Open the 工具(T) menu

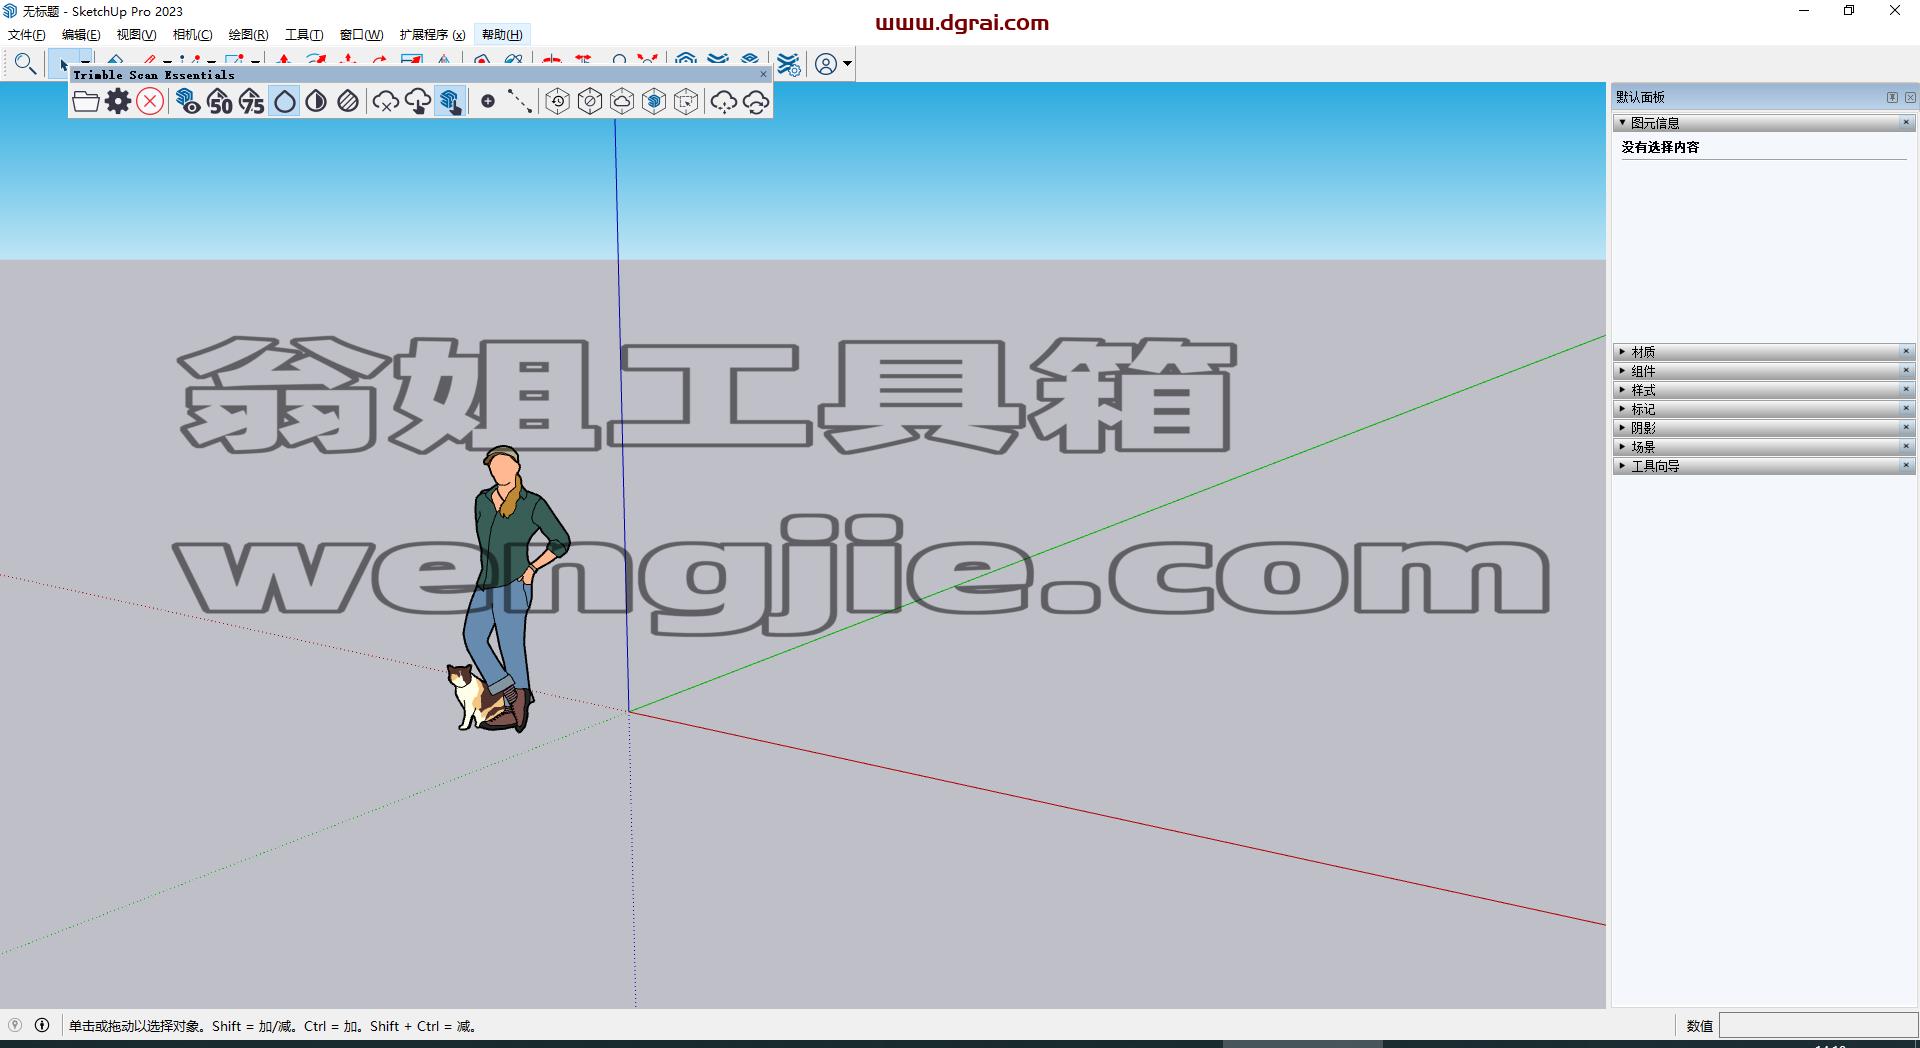304,35
